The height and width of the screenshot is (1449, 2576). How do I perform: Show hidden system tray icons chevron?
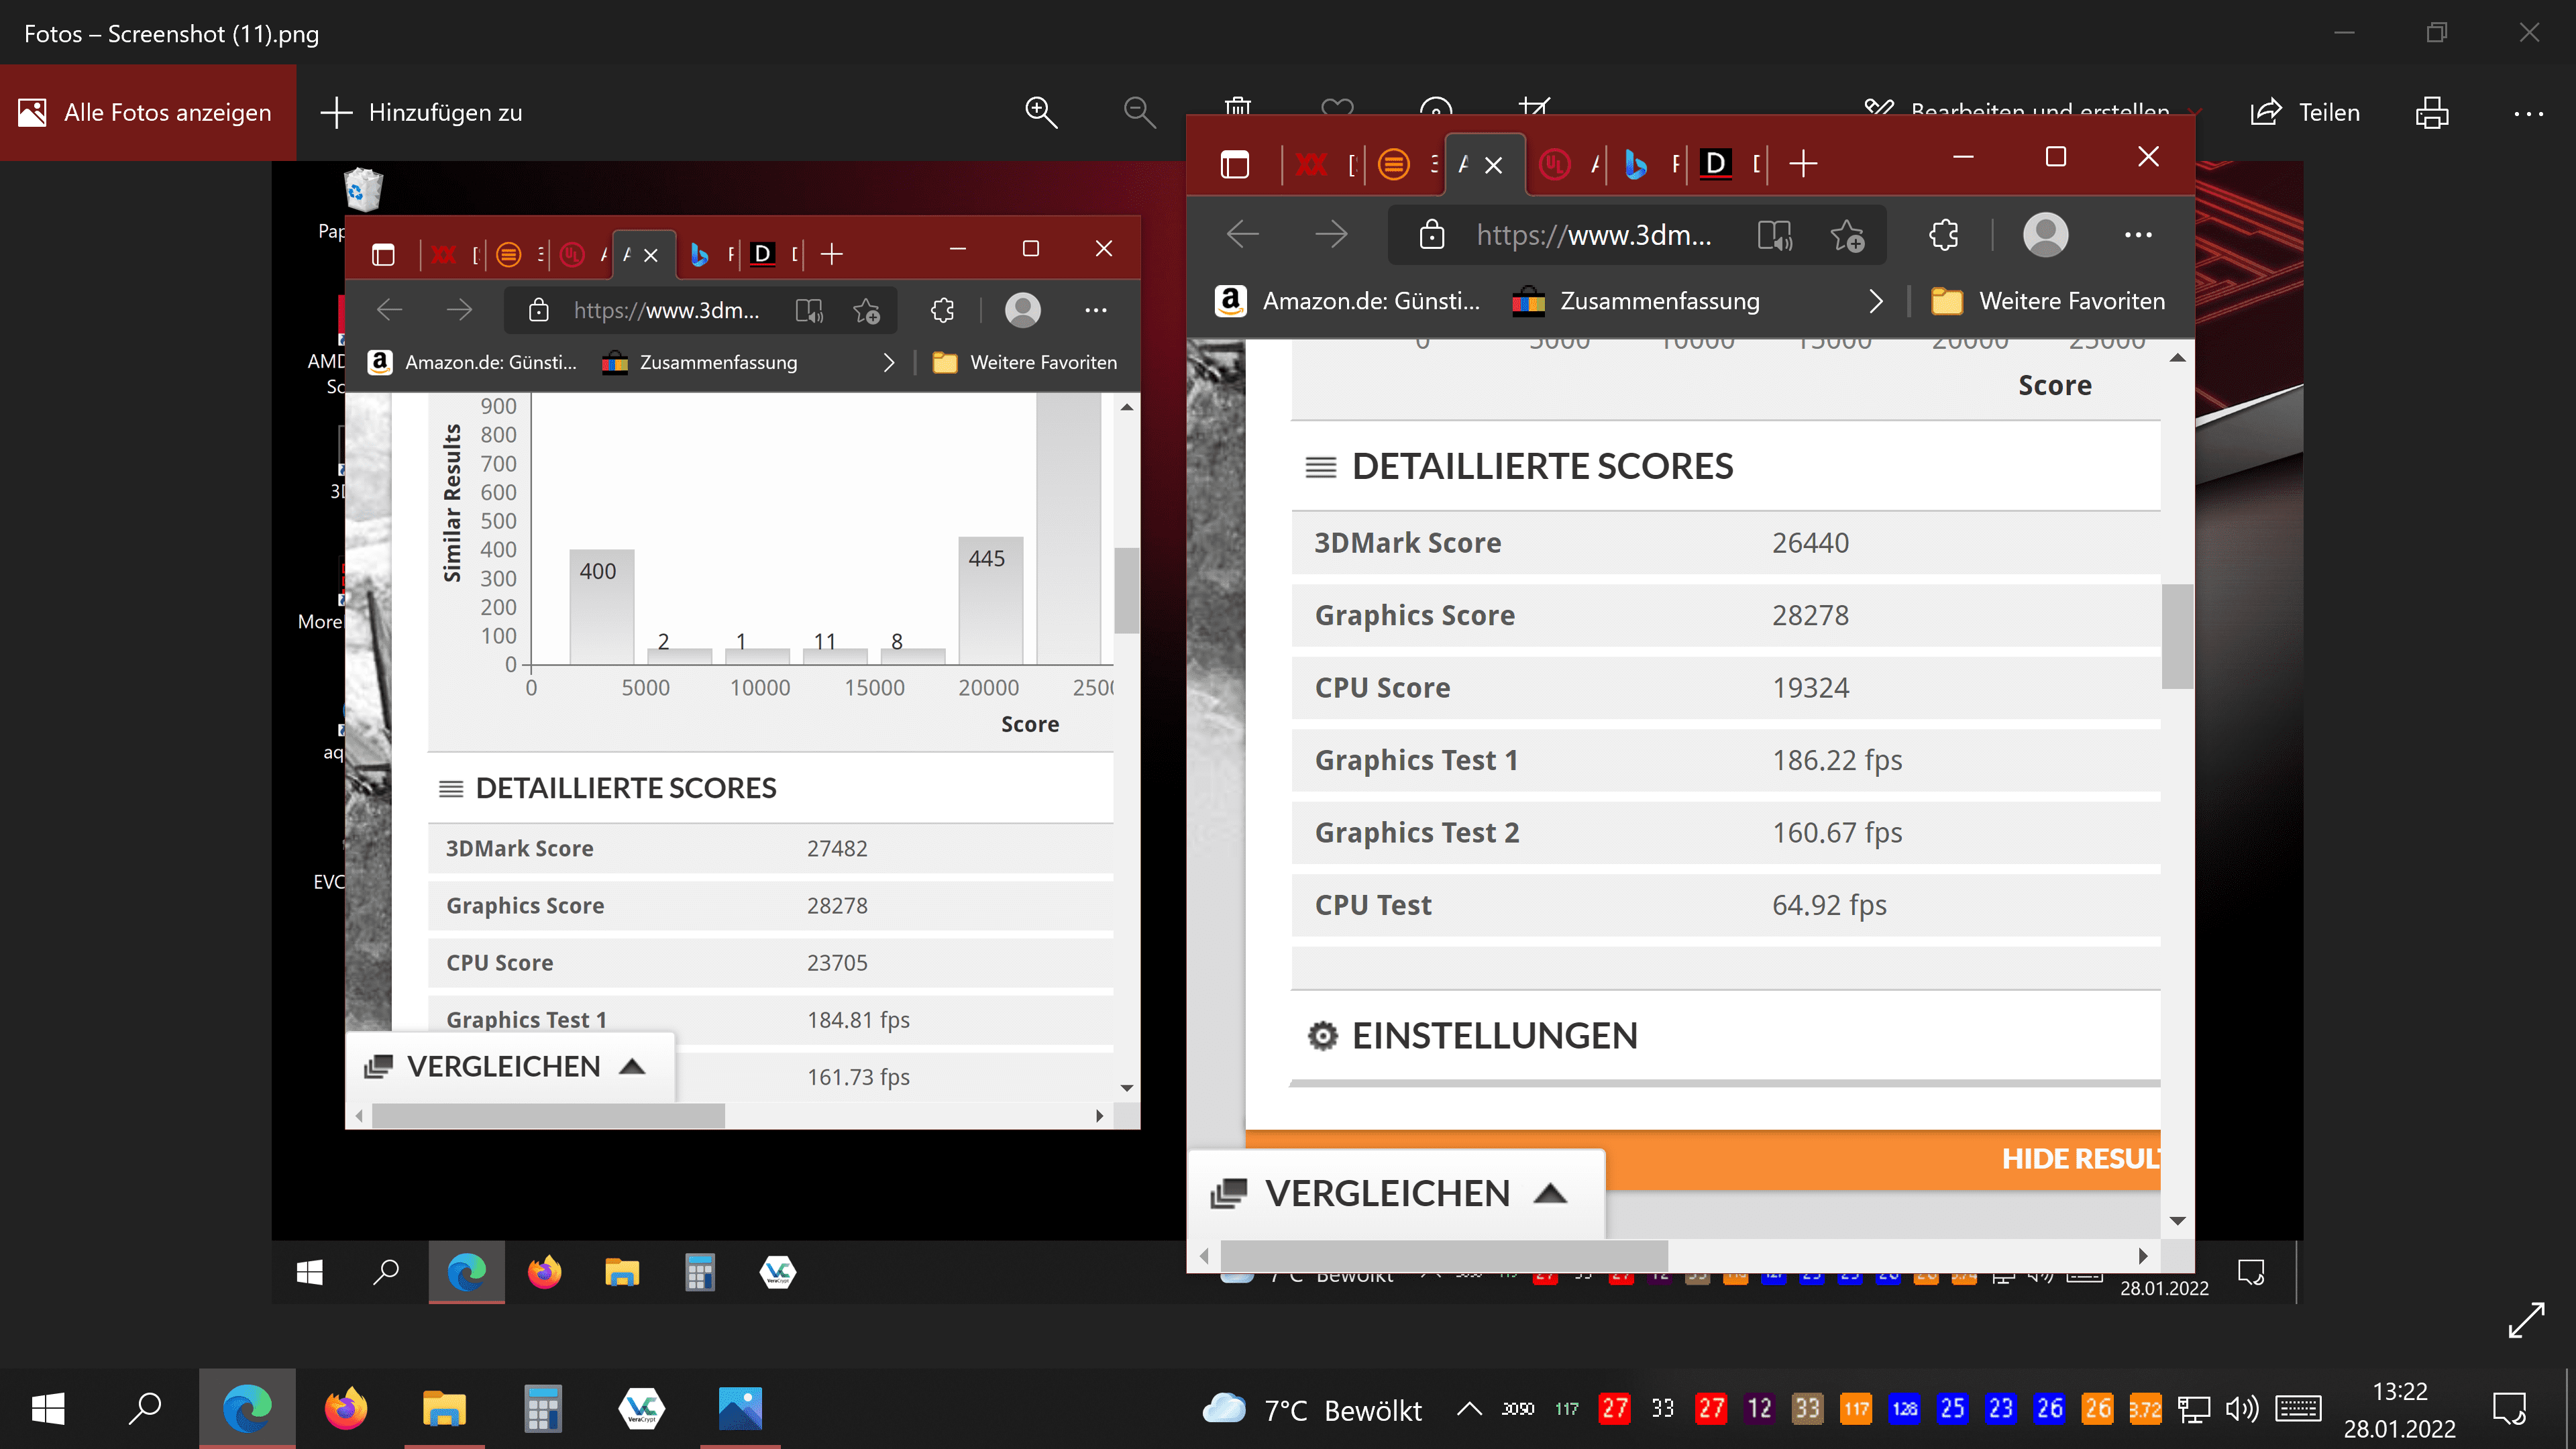pyautogui.click(x=1468, y=1408)
